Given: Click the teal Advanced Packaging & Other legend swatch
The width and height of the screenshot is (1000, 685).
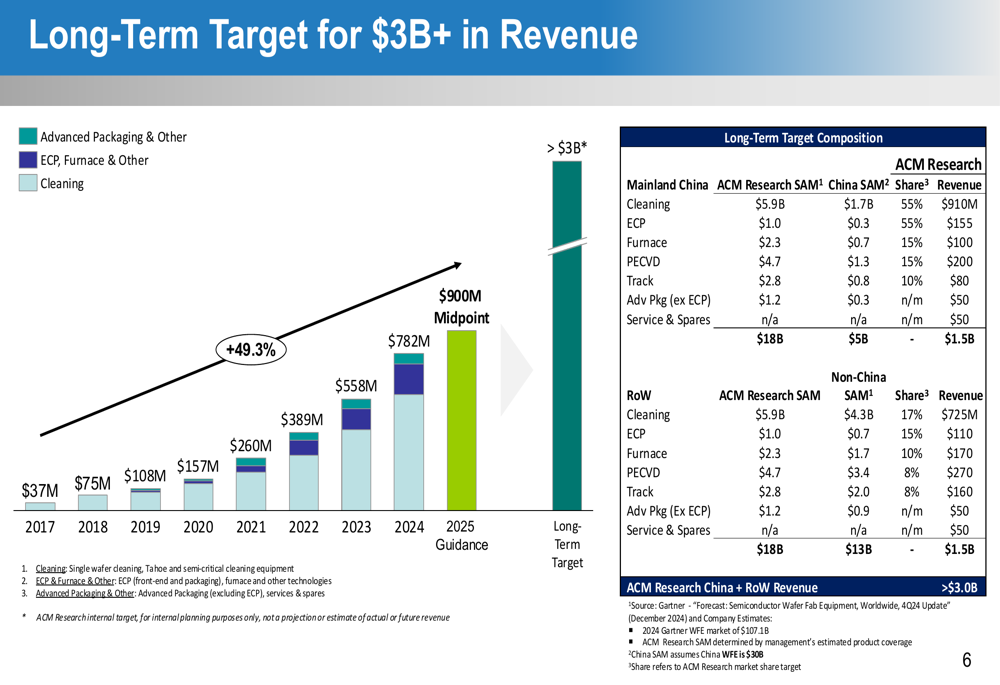Looking at the screenshot, I should [28, 136].
